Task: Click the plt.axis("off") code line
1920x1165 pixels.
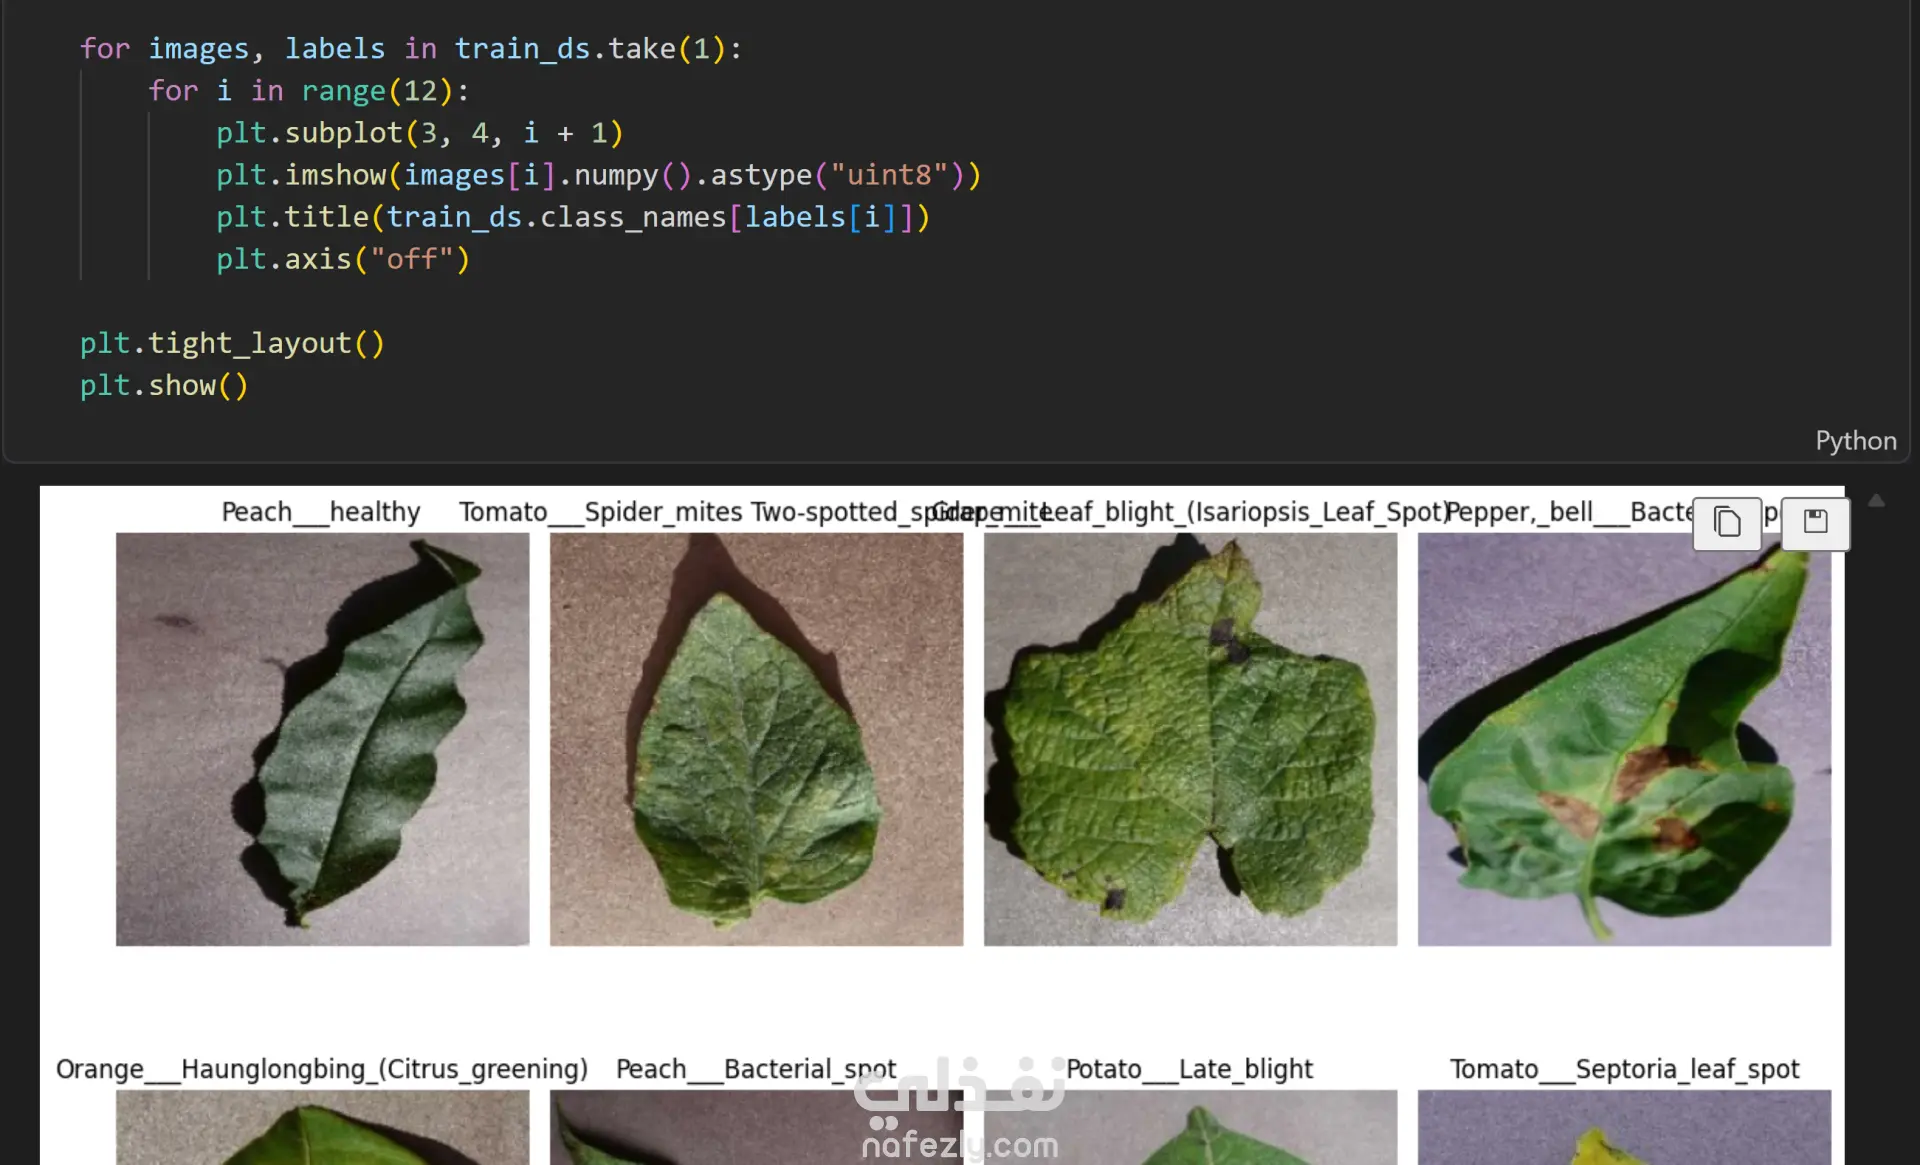Action: (343, 259)
